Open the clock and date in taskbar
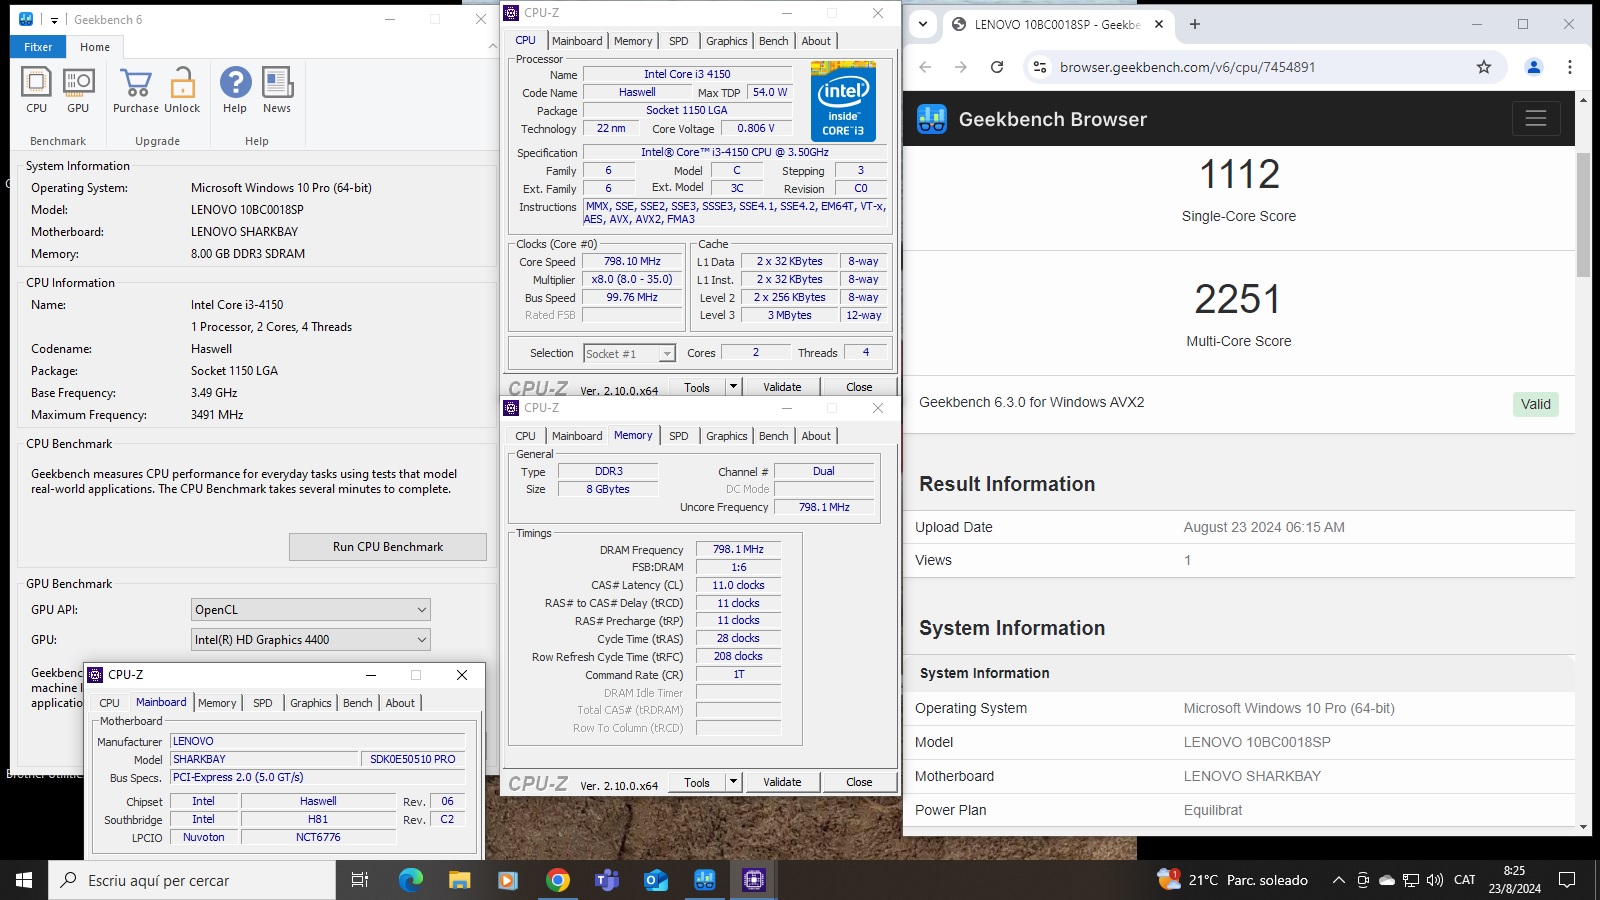The width and height of the screenshot is (1600, 900). pos(1514,880)
